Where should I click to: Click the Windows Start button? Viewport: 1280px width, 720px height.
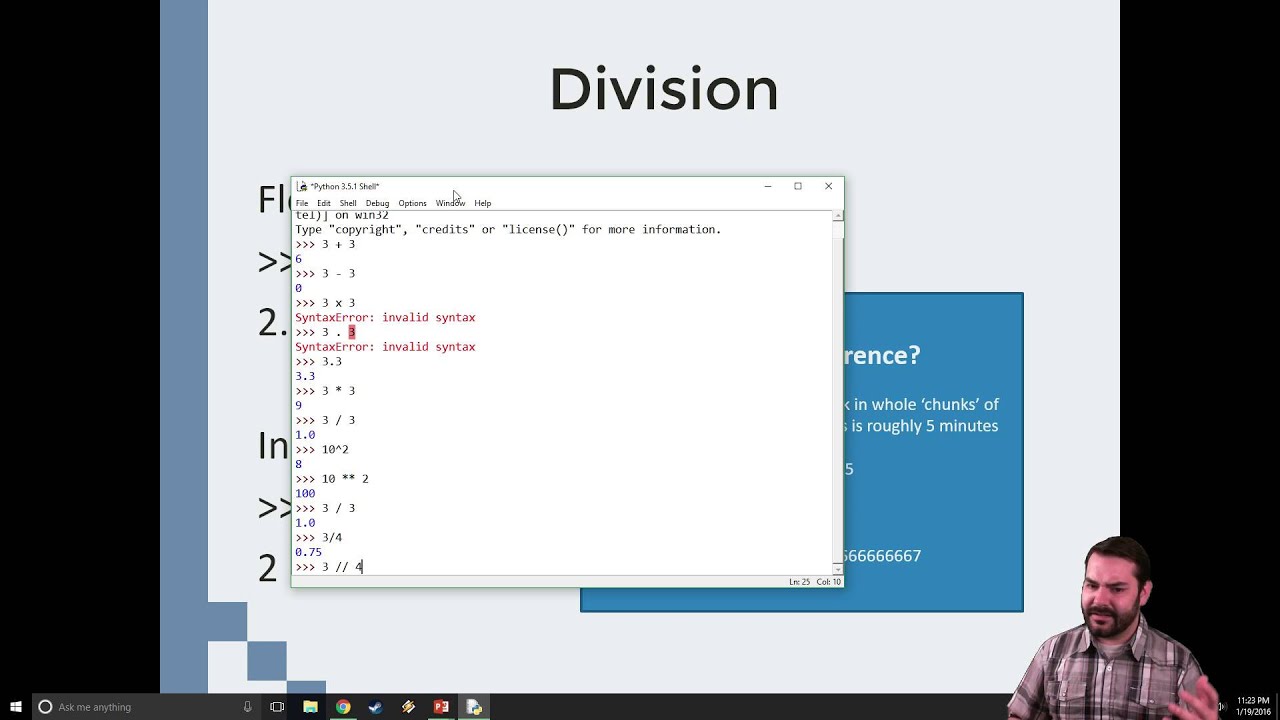[16, 707]
